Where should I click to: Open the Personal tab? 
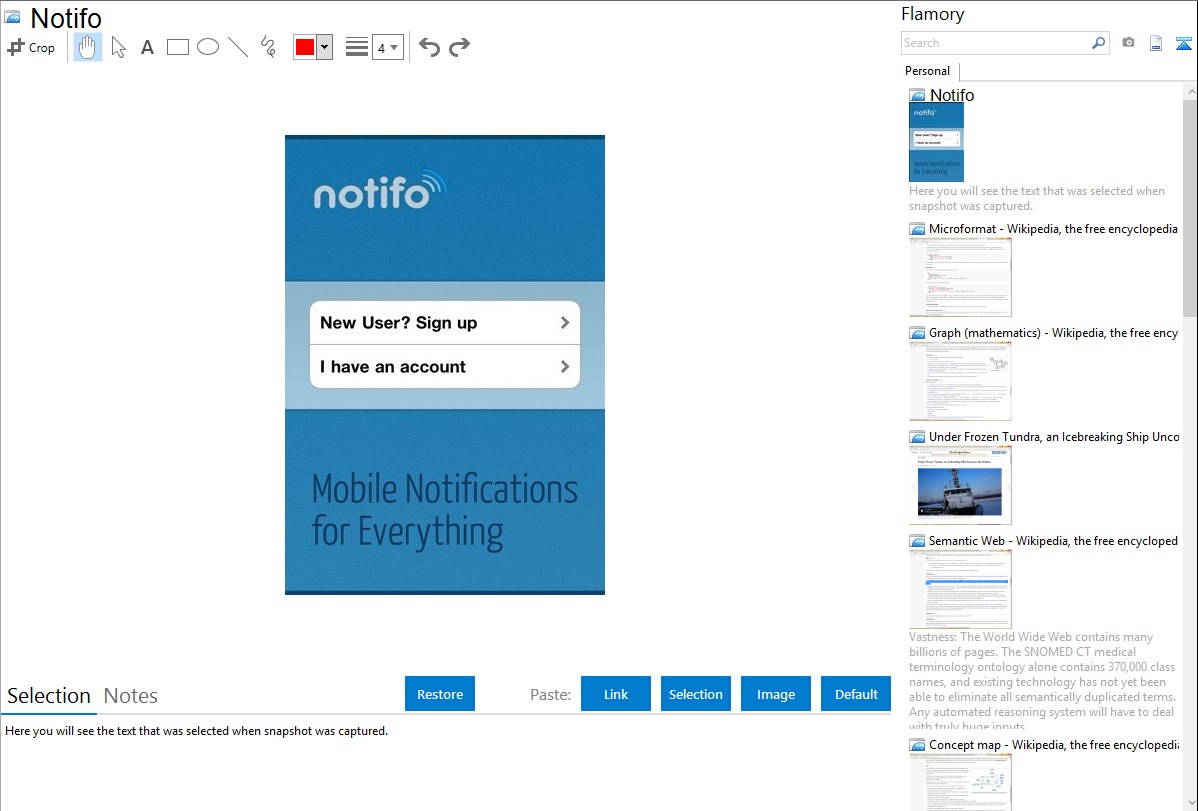click(x=928, y=71)
